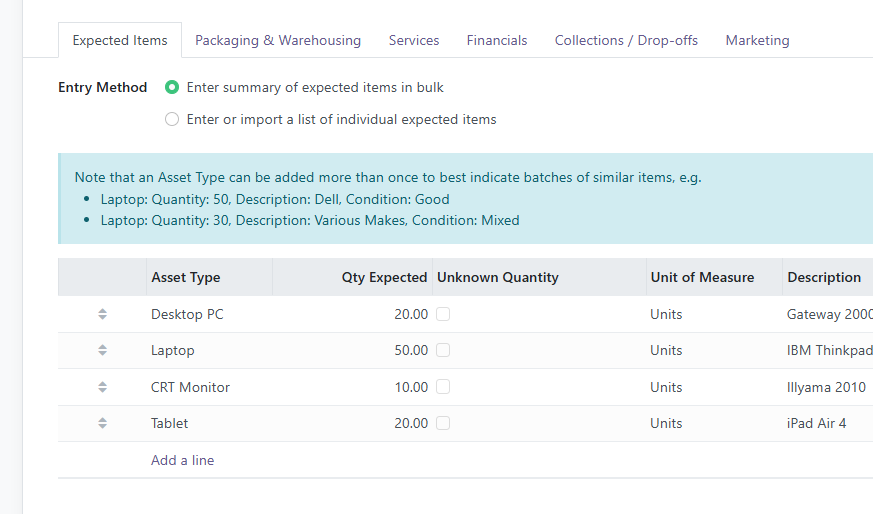Click Add a line link
The width and height of the screenshot is (873, 514).
(x=182, y=460)
